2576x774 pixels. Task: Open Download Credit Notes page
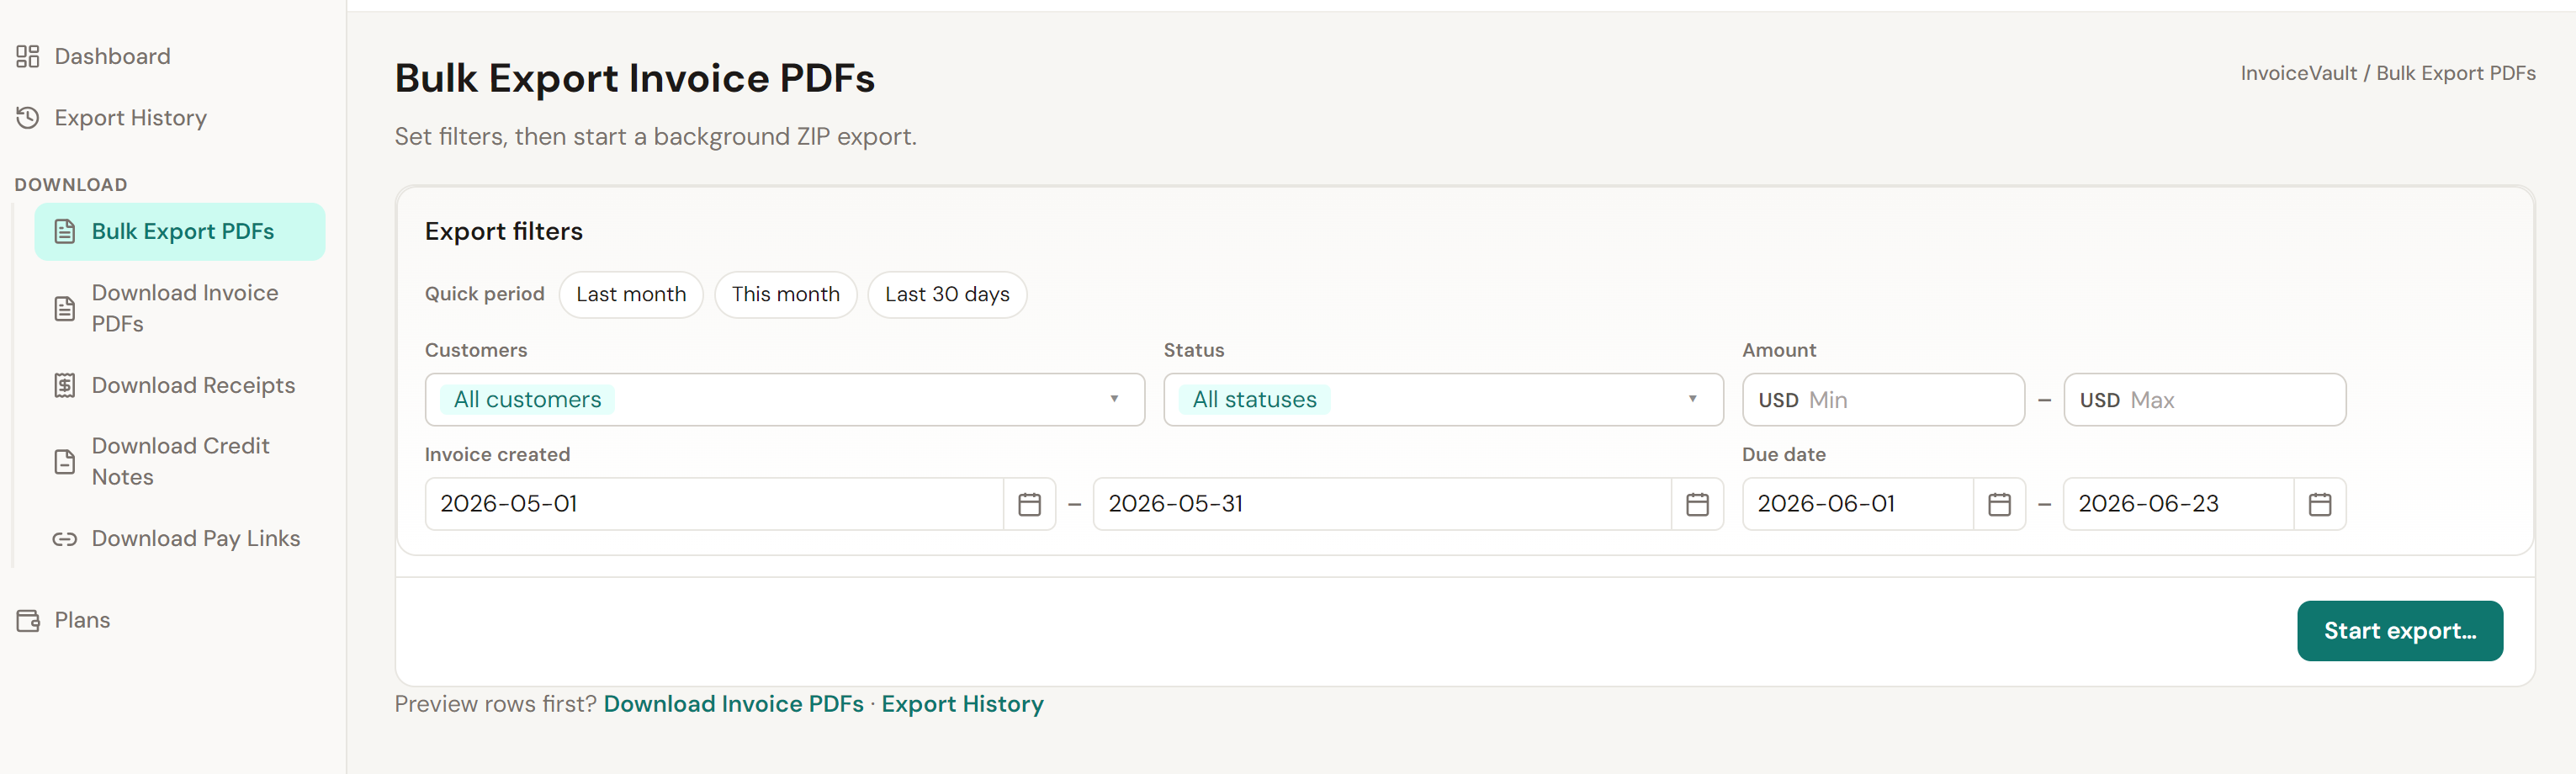[180, 461]
